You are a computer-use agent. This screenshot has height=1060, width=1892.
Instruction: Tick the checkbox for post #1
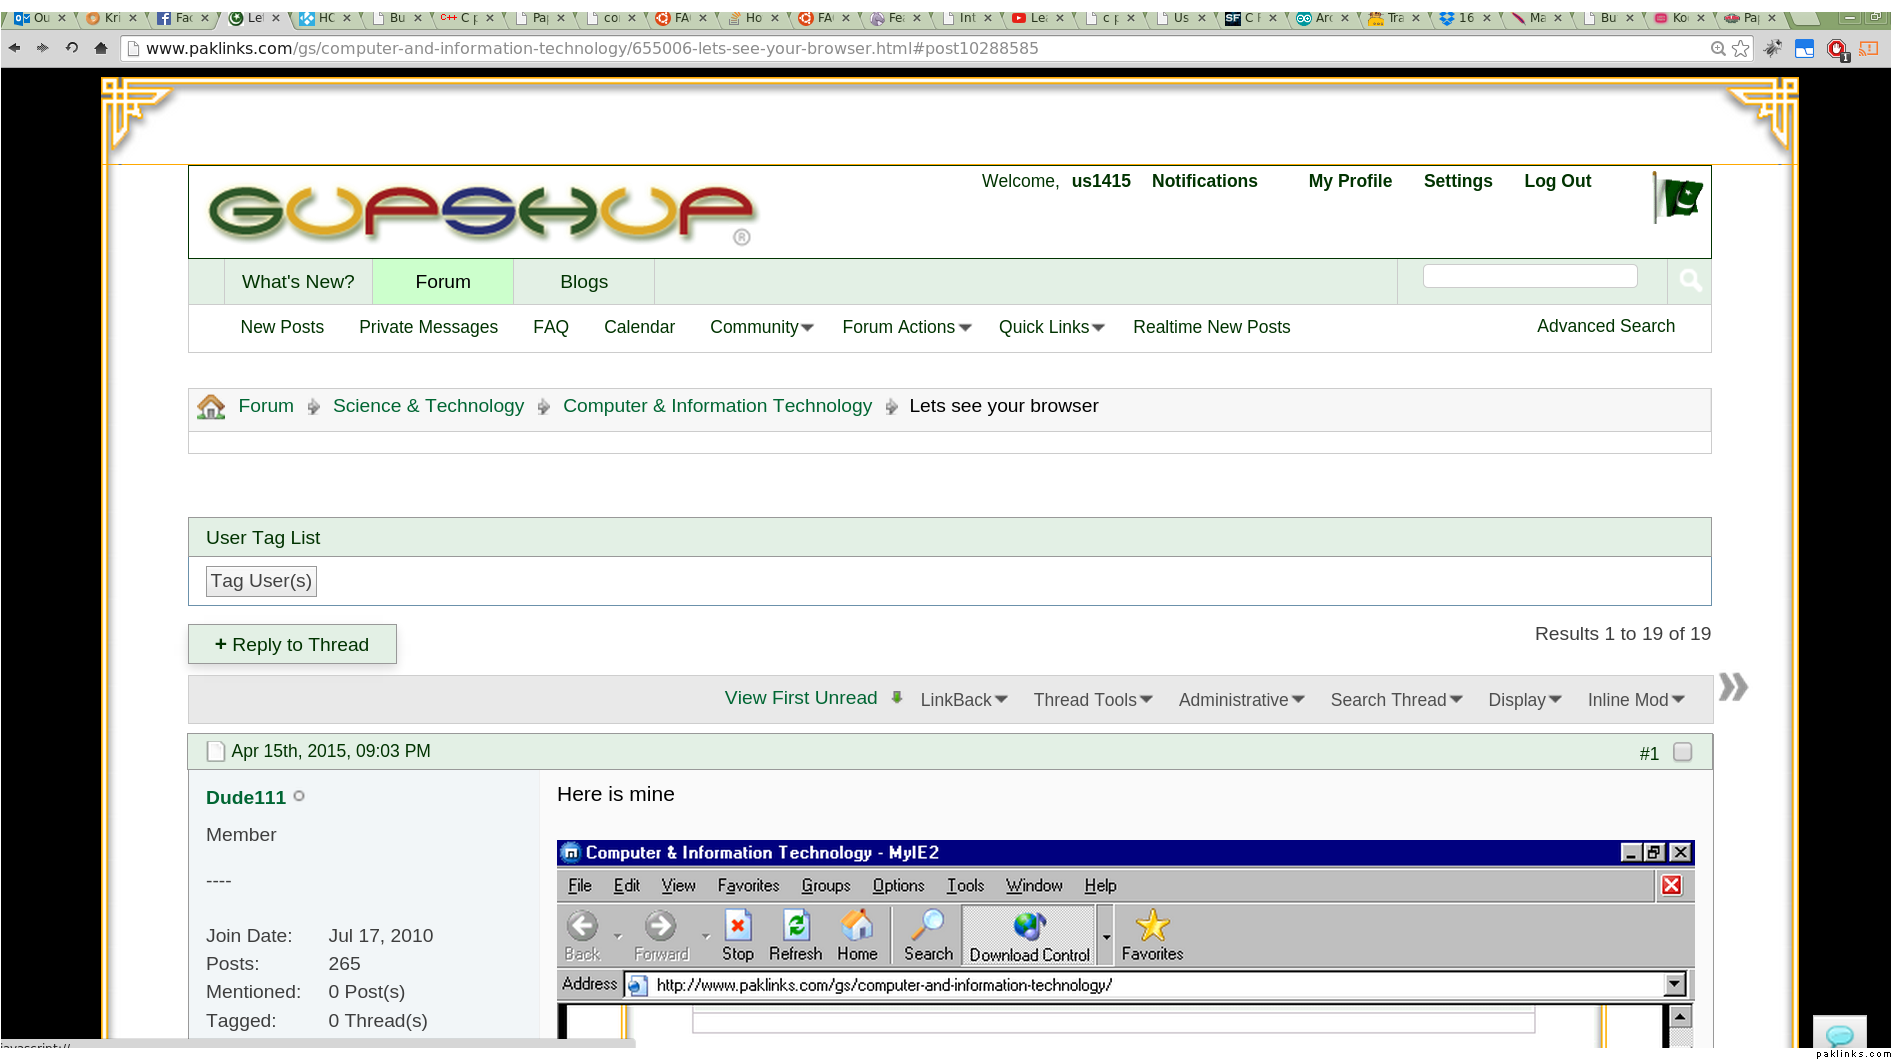(x=1683, y=752)
